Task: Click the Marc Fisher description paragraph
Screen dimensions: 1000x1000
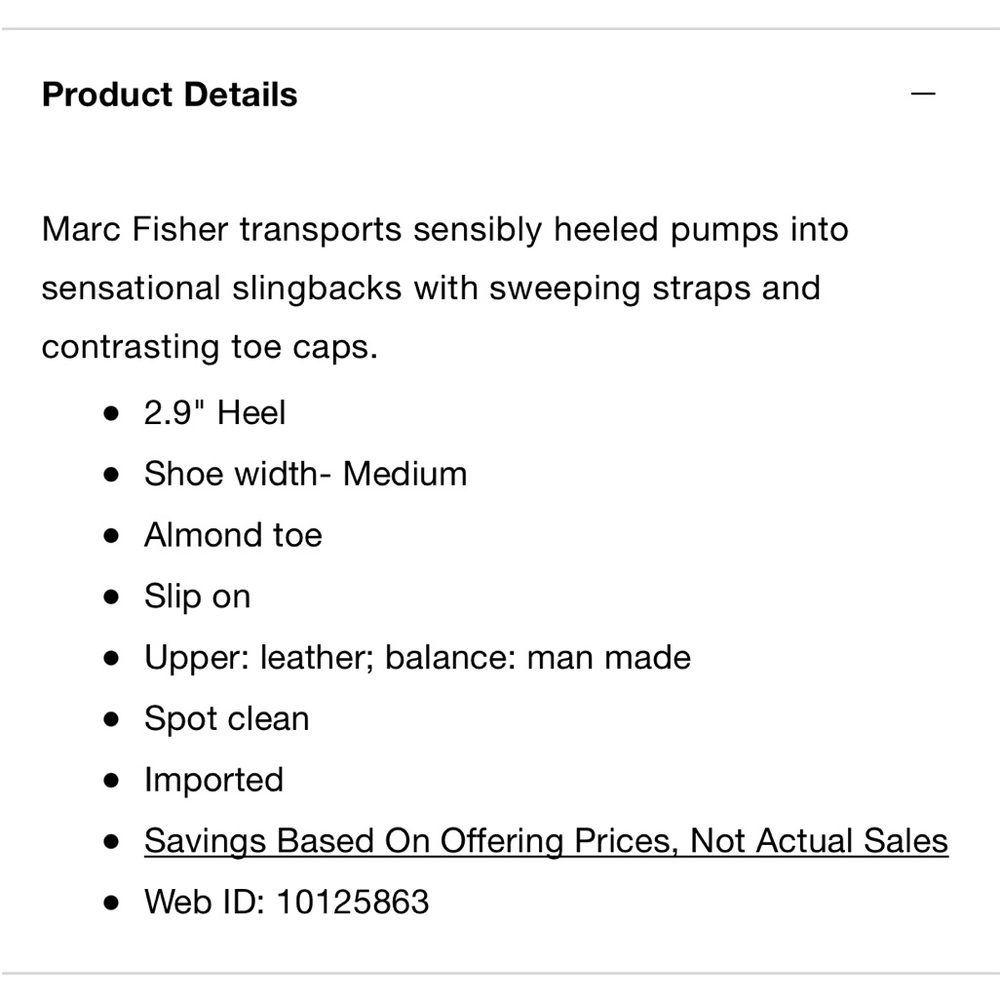Action: pos(445,288)
